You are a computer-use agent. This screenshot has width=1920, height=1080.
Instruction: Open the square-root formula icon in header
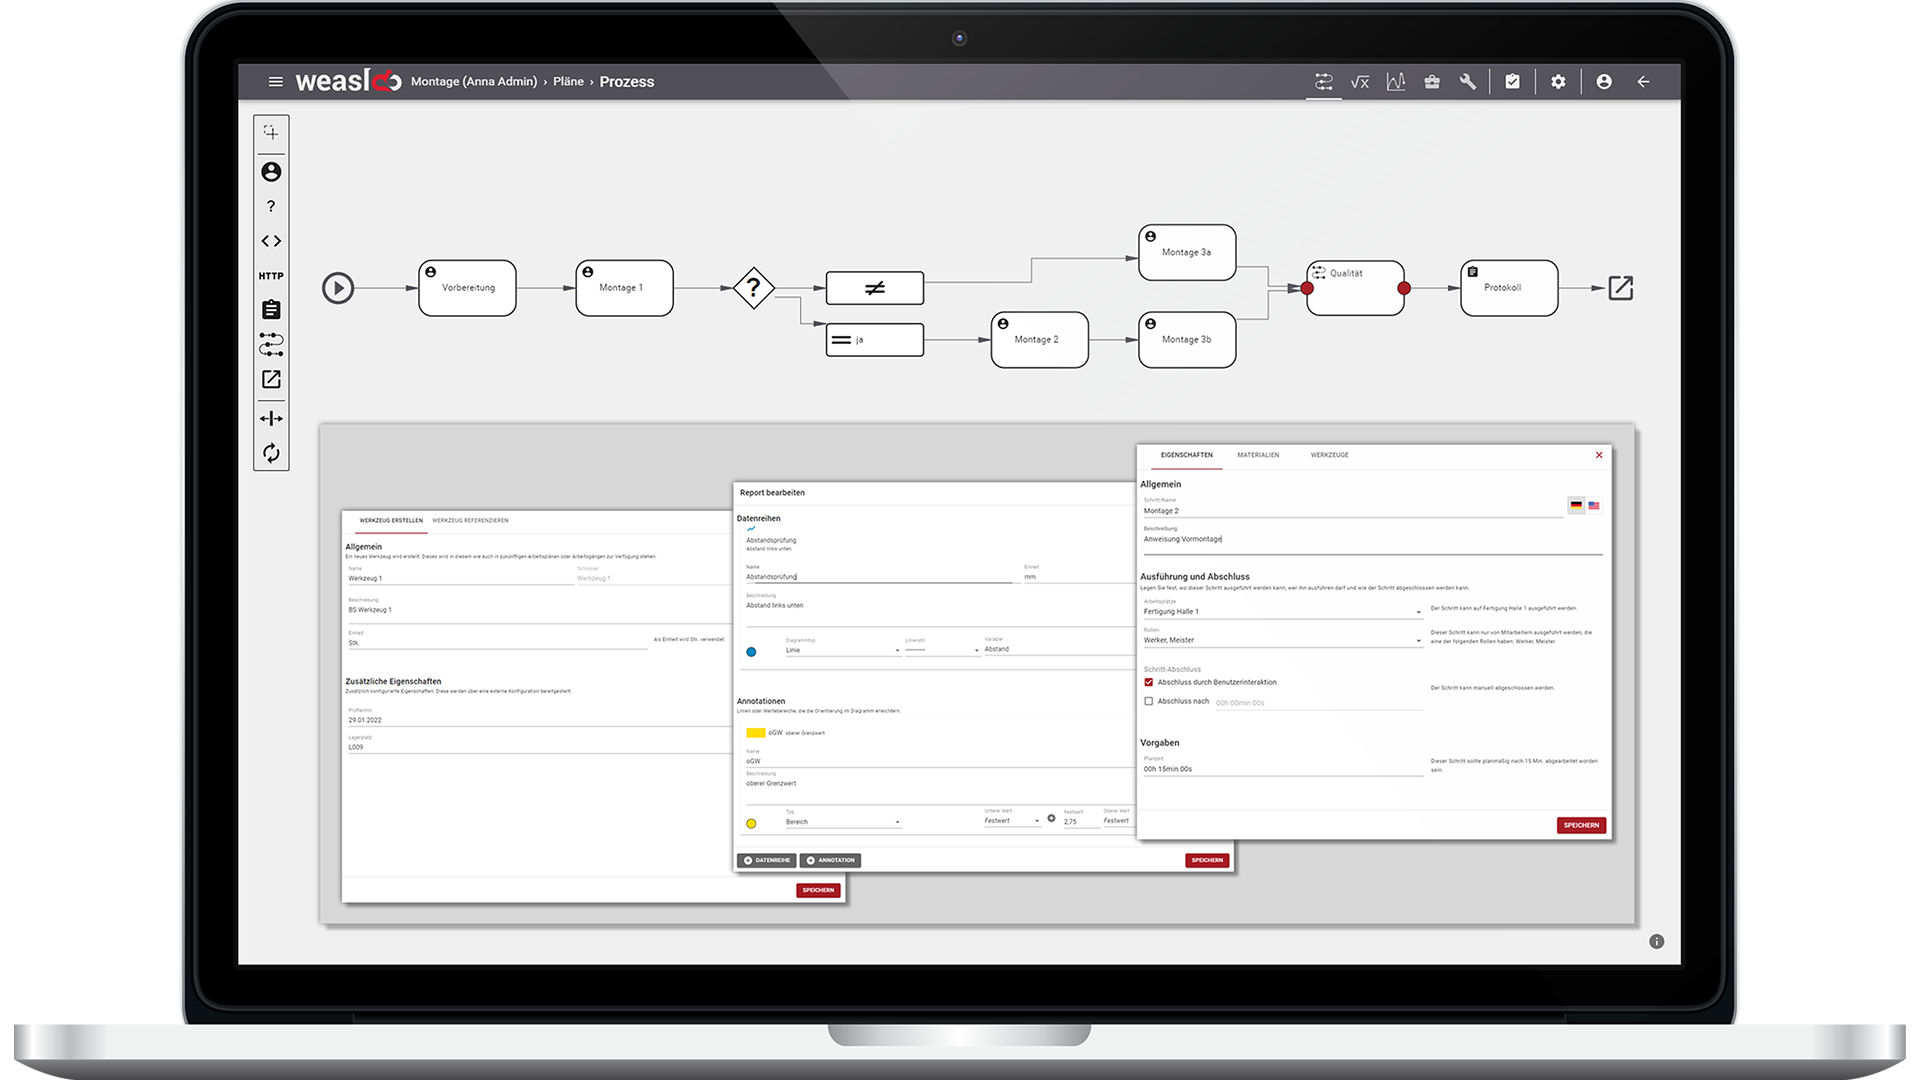coord(1359,82)
